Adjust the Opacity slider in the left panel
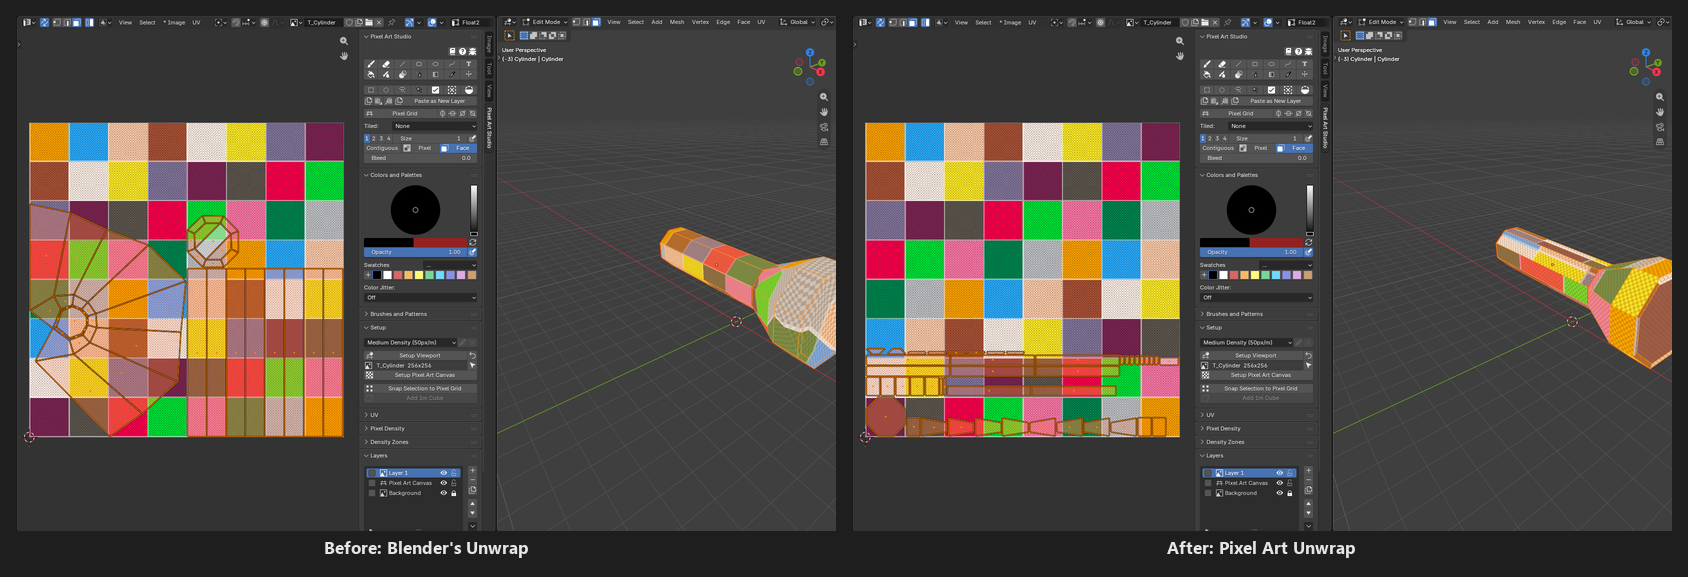Image resolution: width=1688 pixels, height=577 pixels. (x=415, y=252)
